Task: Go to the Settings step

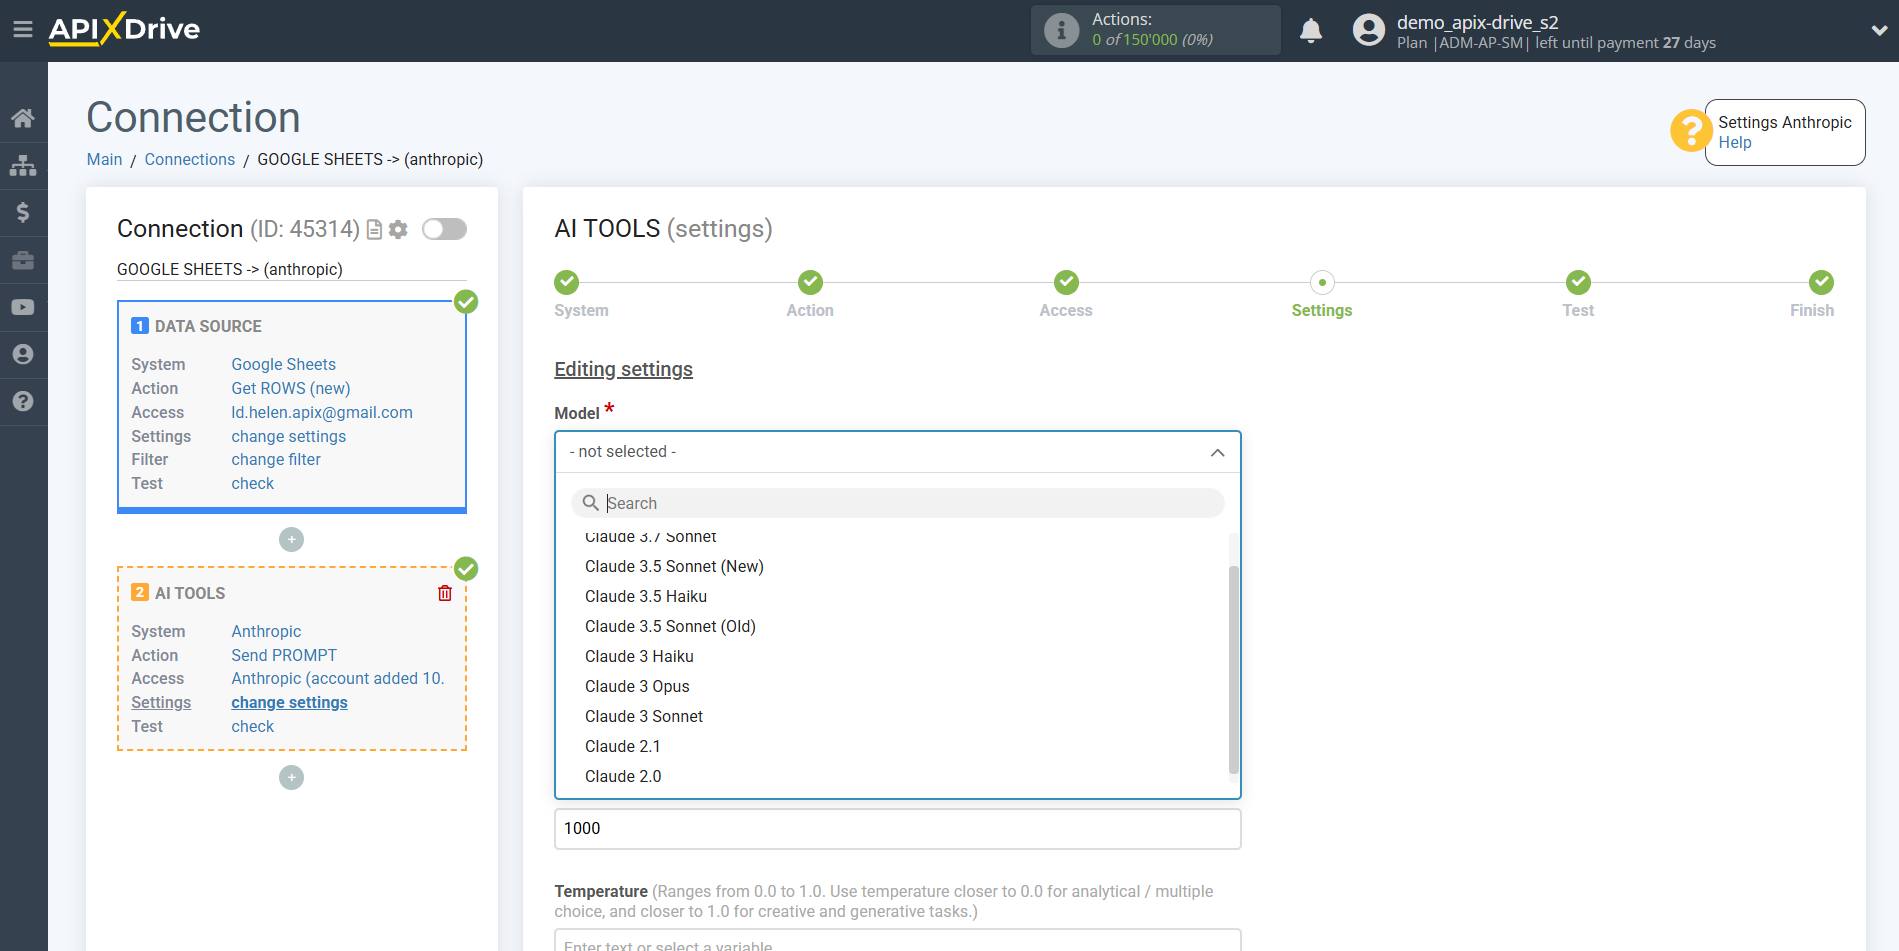Action: pyautogui.click(x=1322, y=282)
